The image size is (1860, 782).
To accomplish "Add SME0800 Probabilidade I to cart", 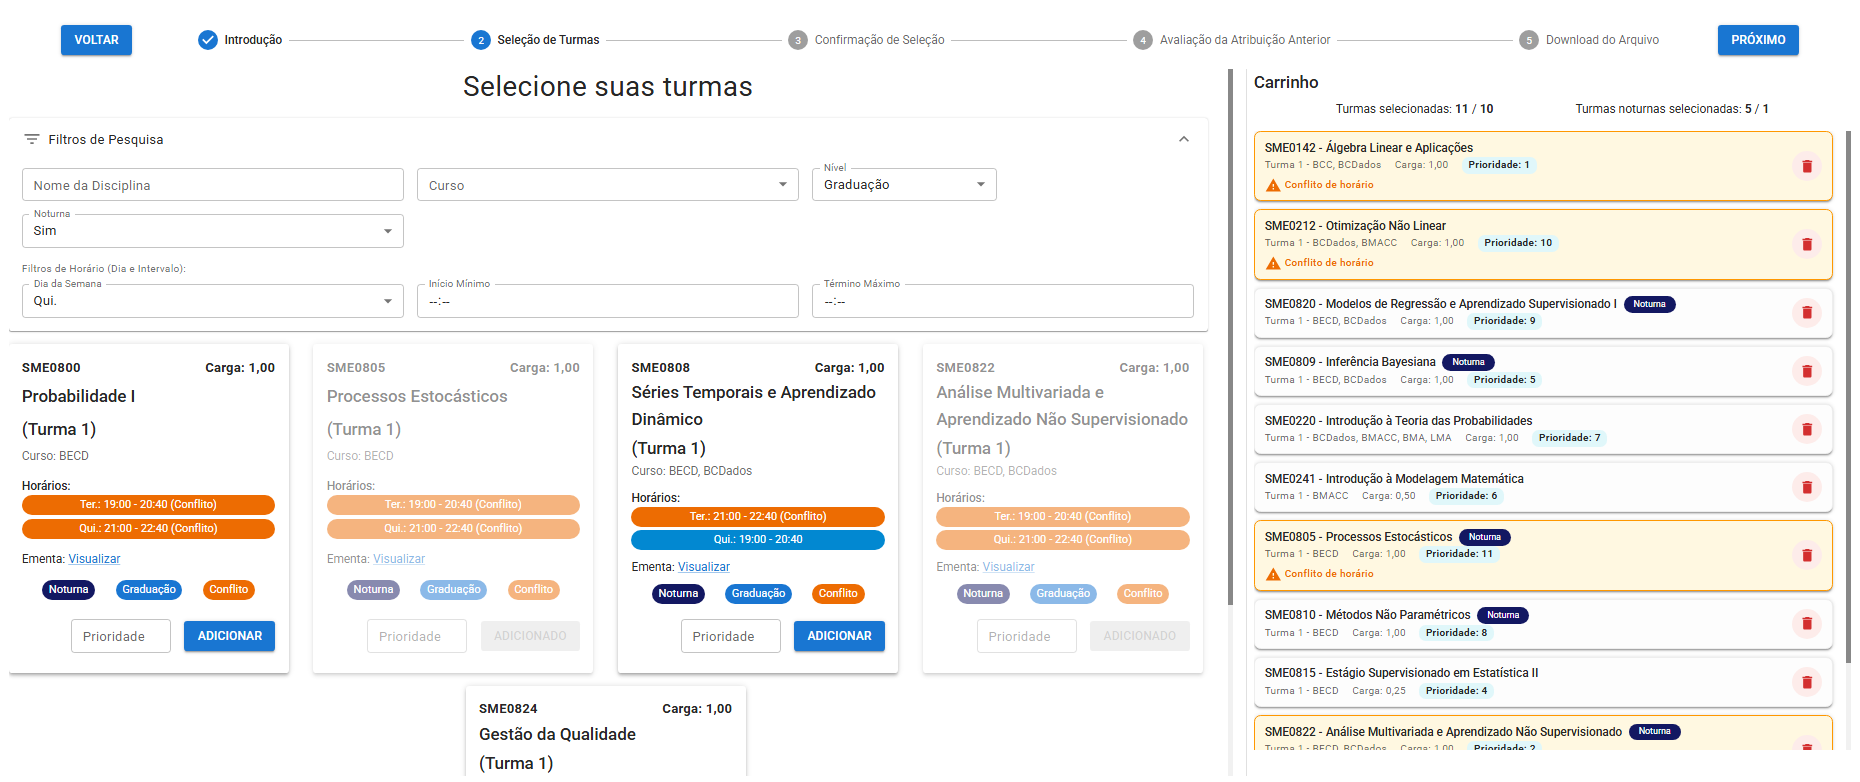I will tap(229, 636).
